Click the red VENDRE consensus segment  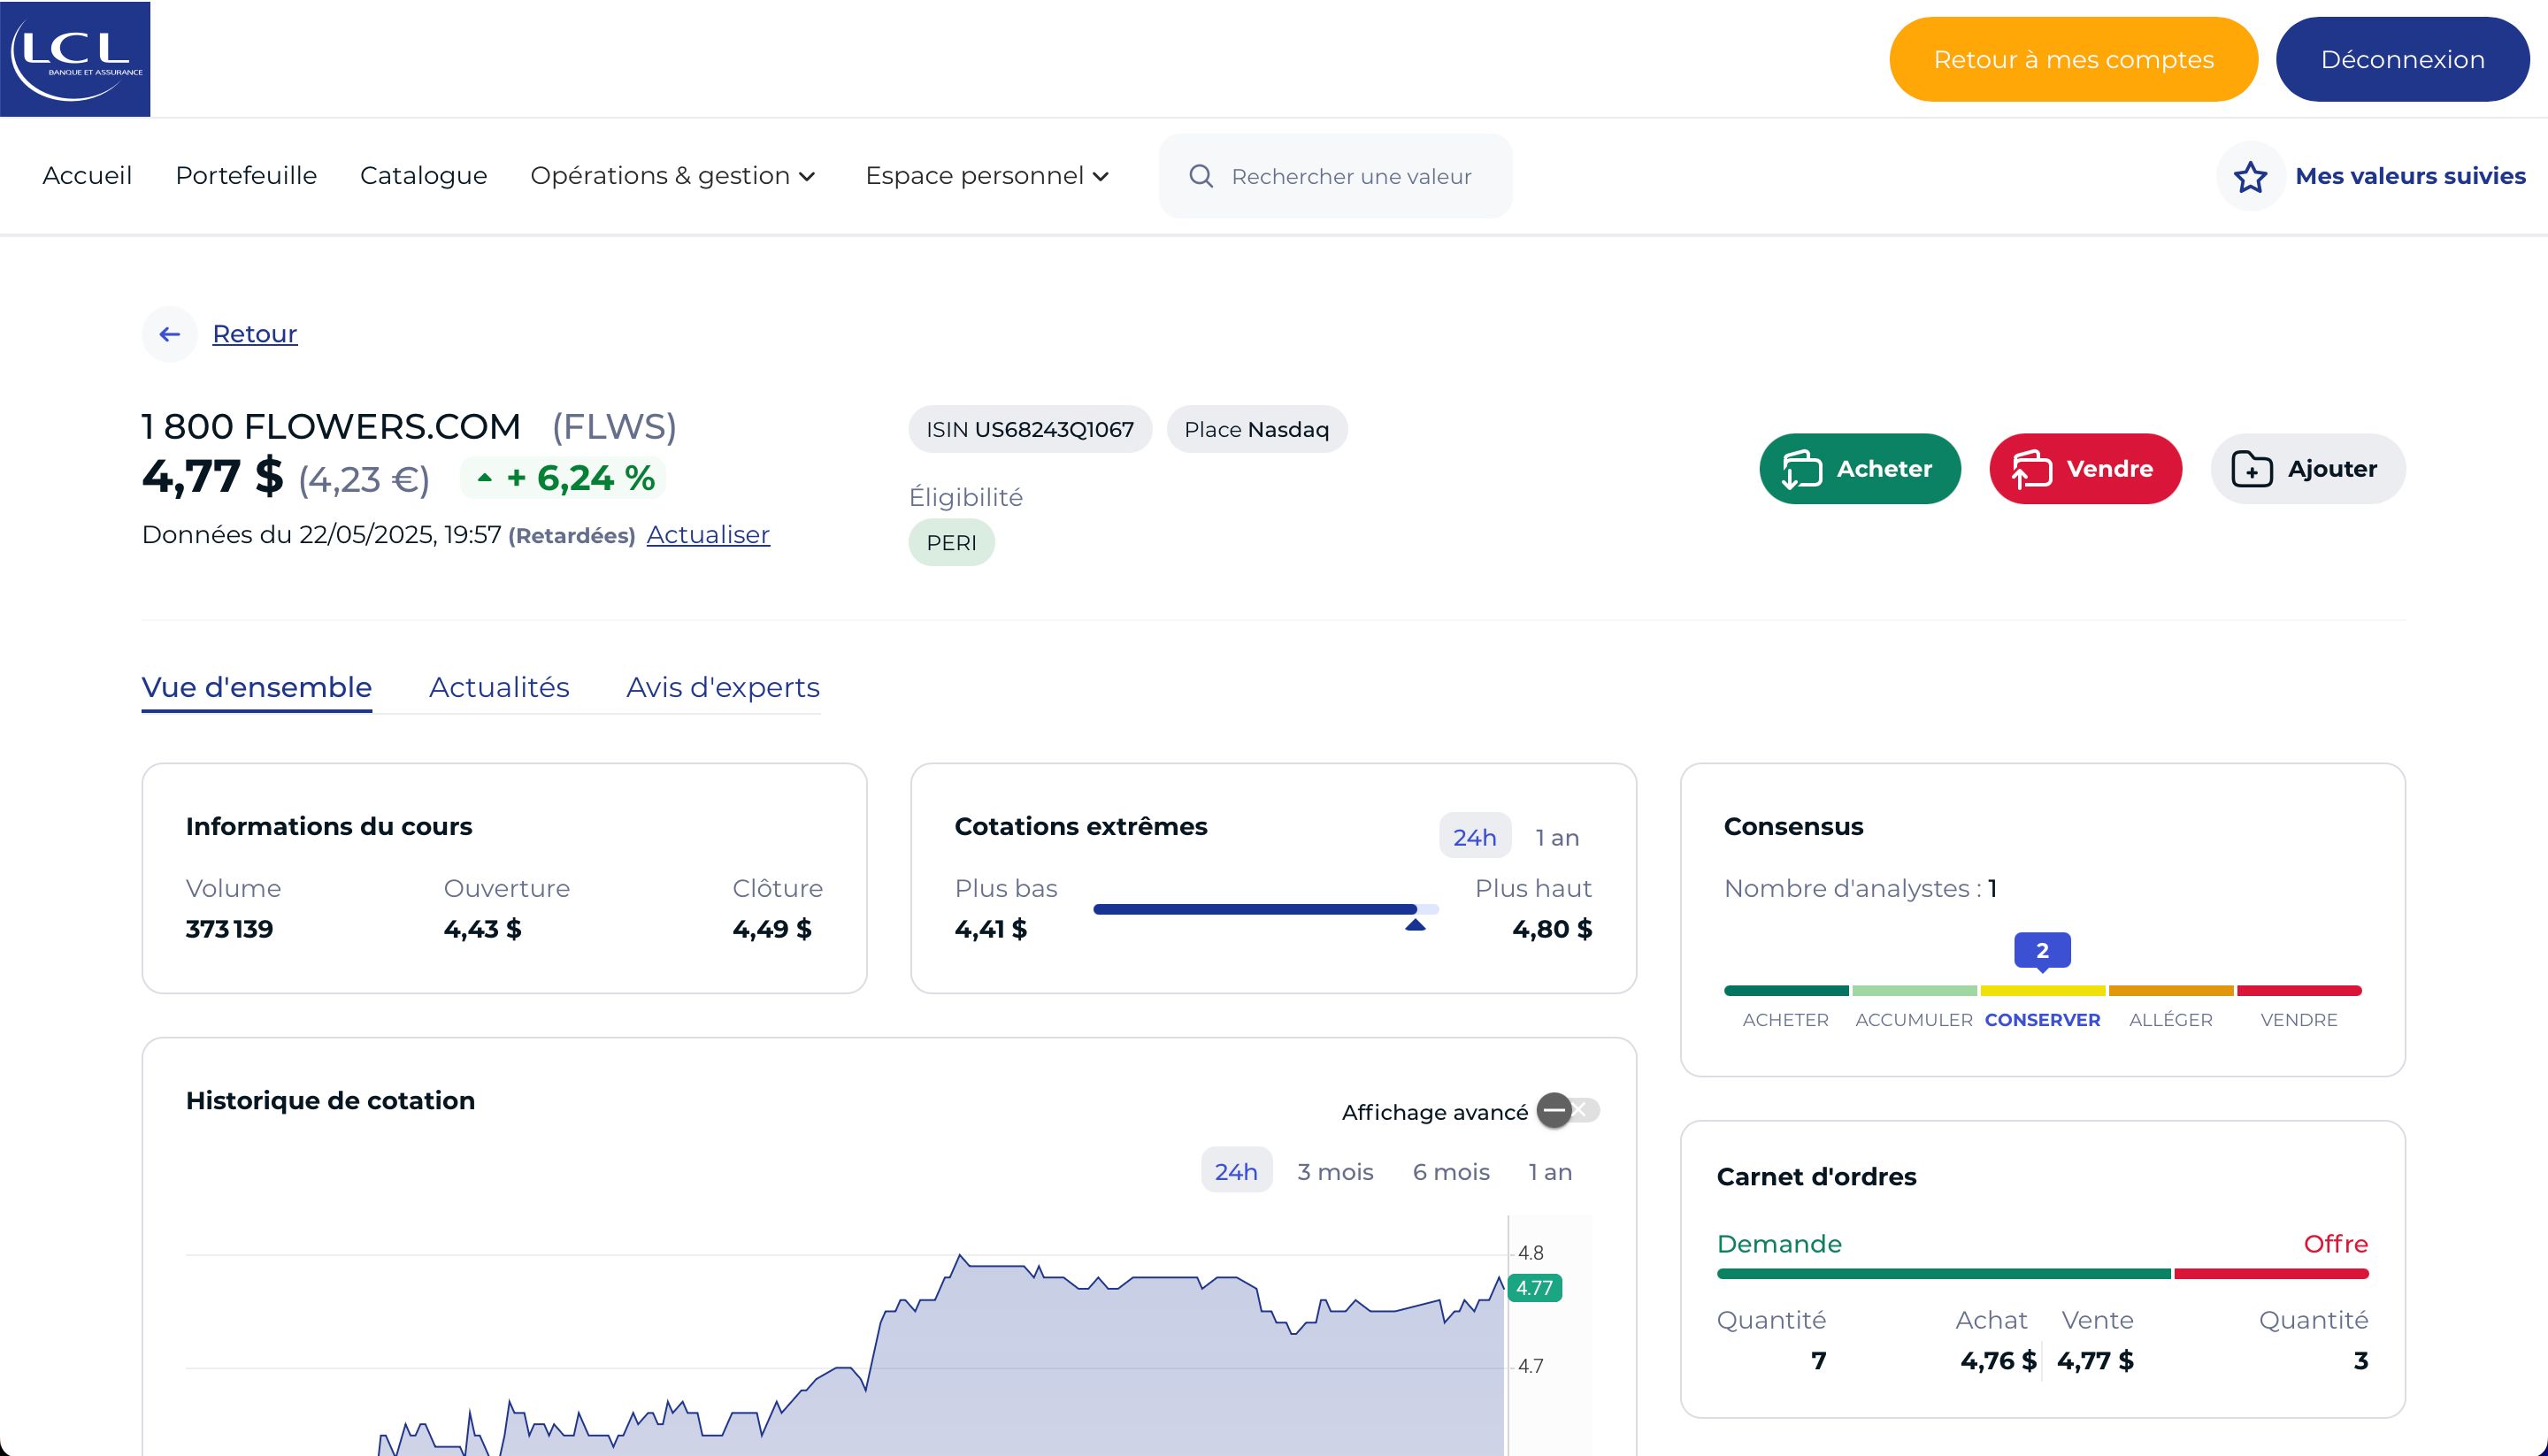pos(2299,991)
